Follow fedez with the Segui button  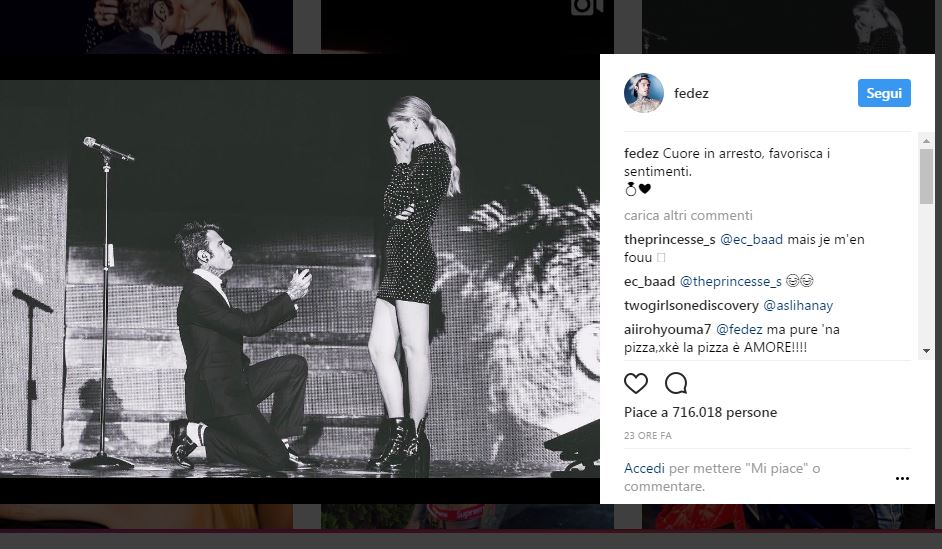pyautogui.click(x=884, y=93)
